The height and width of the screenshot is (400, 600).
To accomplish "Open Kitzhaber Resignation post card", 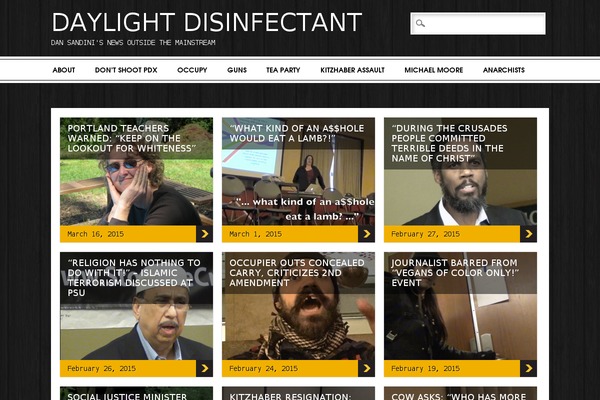I will click(298, 393).
